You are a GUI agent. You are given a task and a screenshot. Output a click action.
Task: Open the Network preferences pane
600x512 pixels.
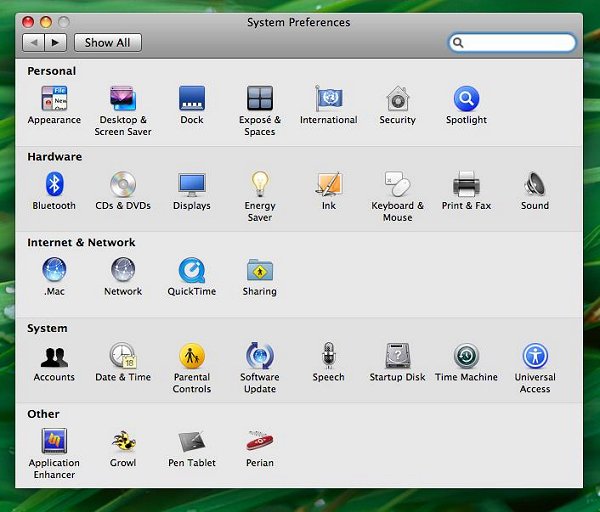123,271
